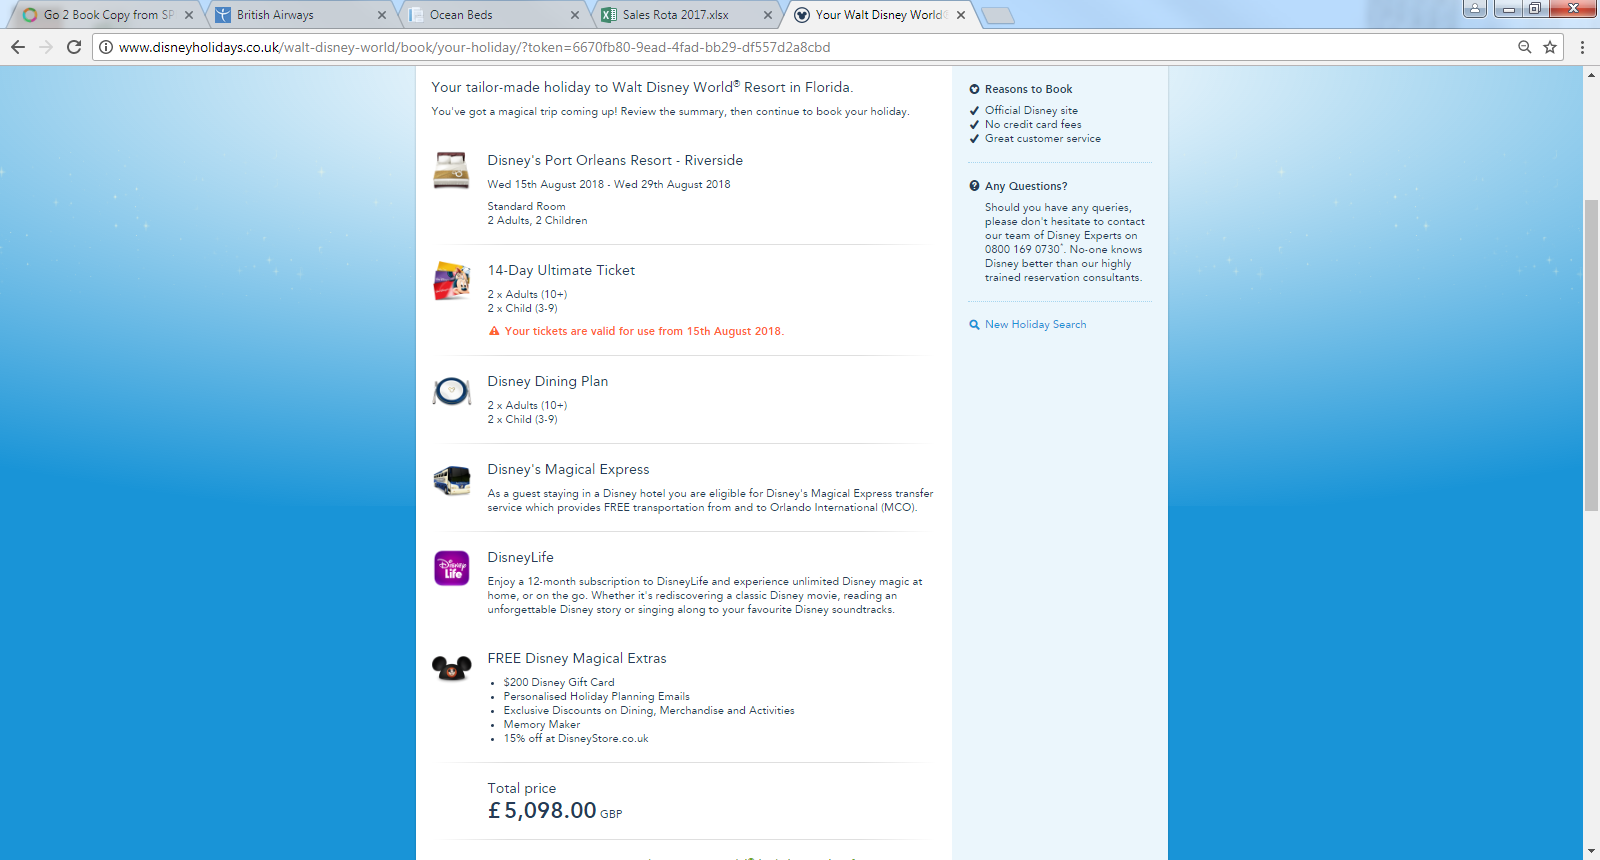View site information icon in address bar

click(106, 47)
